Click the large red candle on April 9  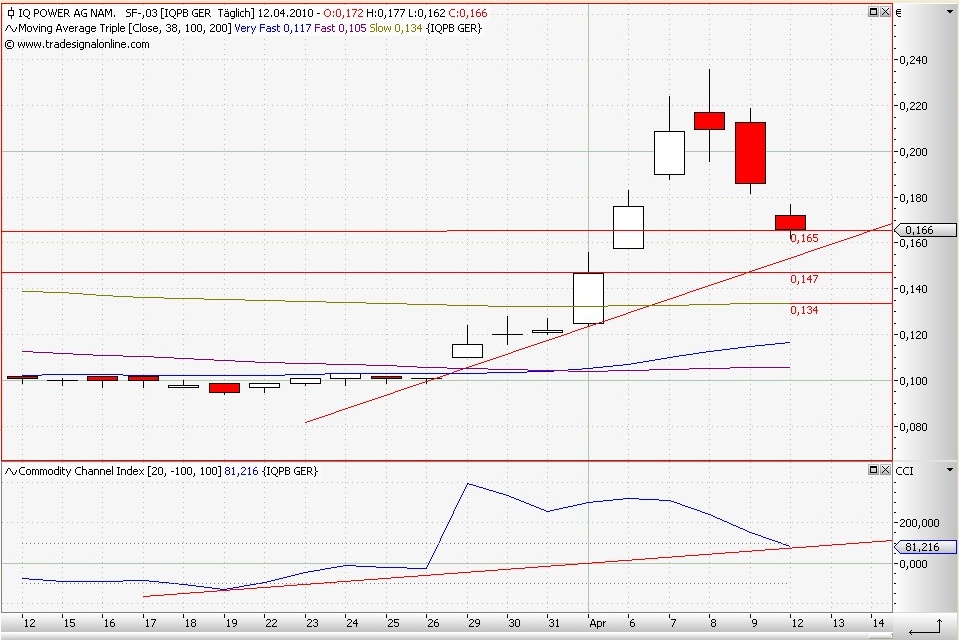pyautogui.click(x=750, y=153)
